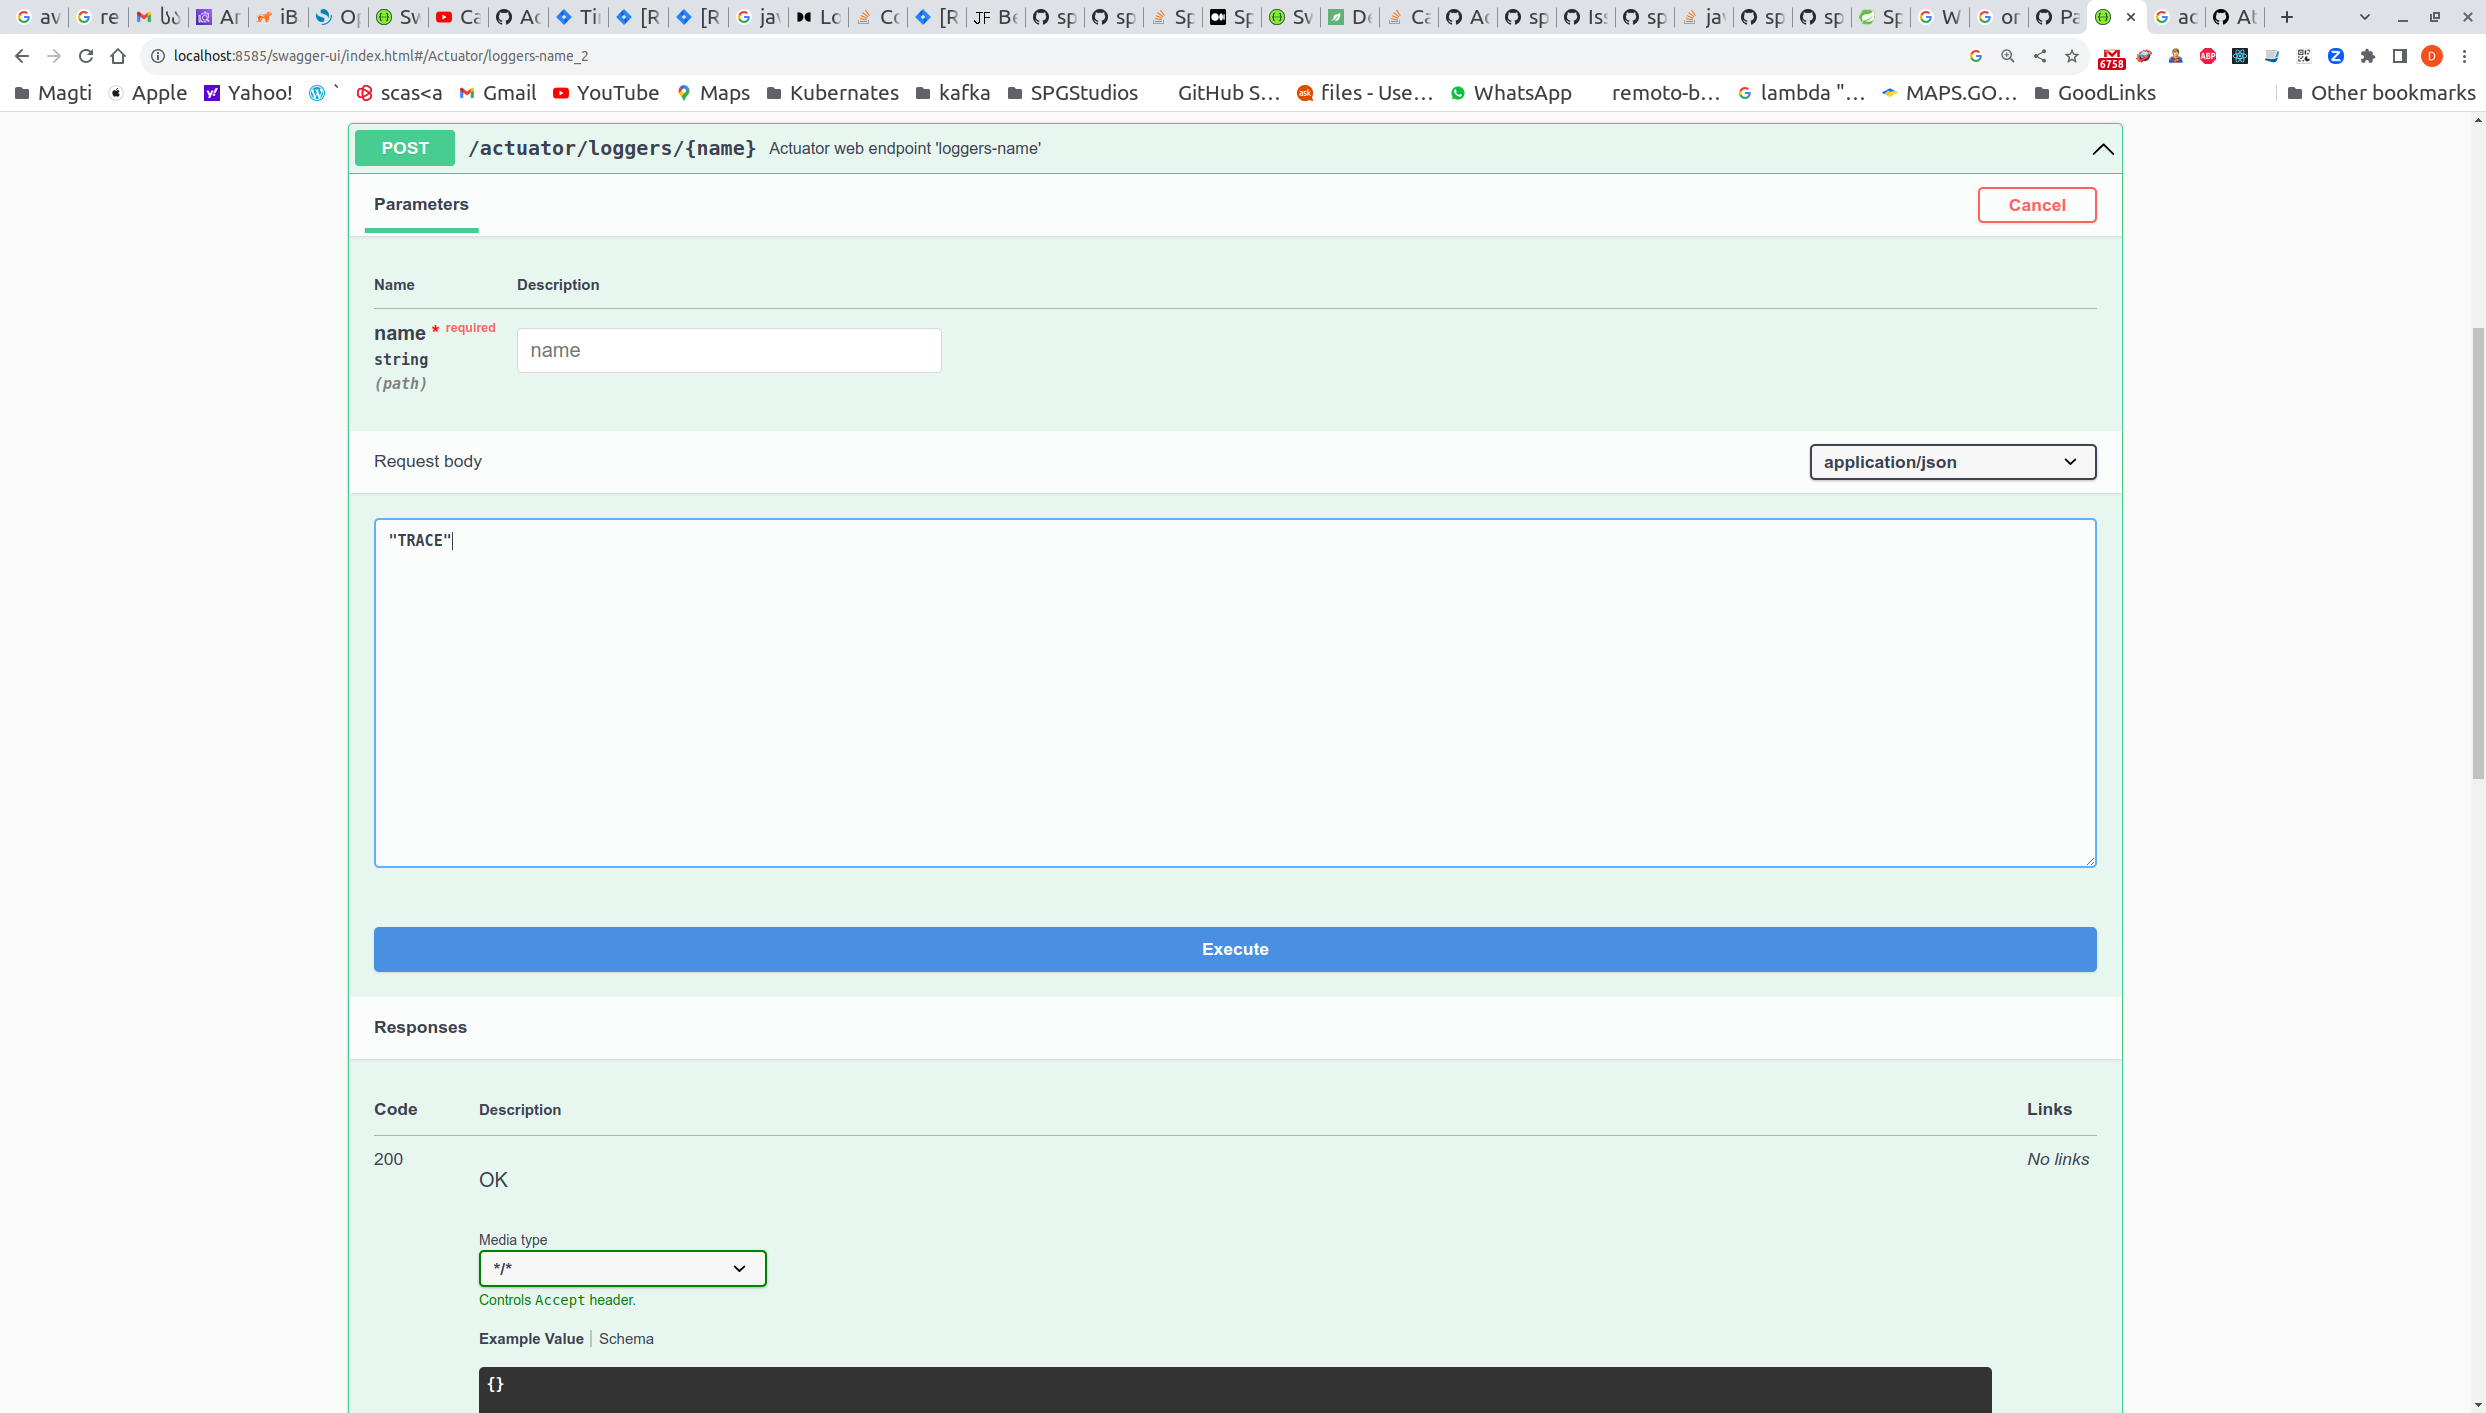
Task: Click inside the request body text area
Action: pos(1234,692)
